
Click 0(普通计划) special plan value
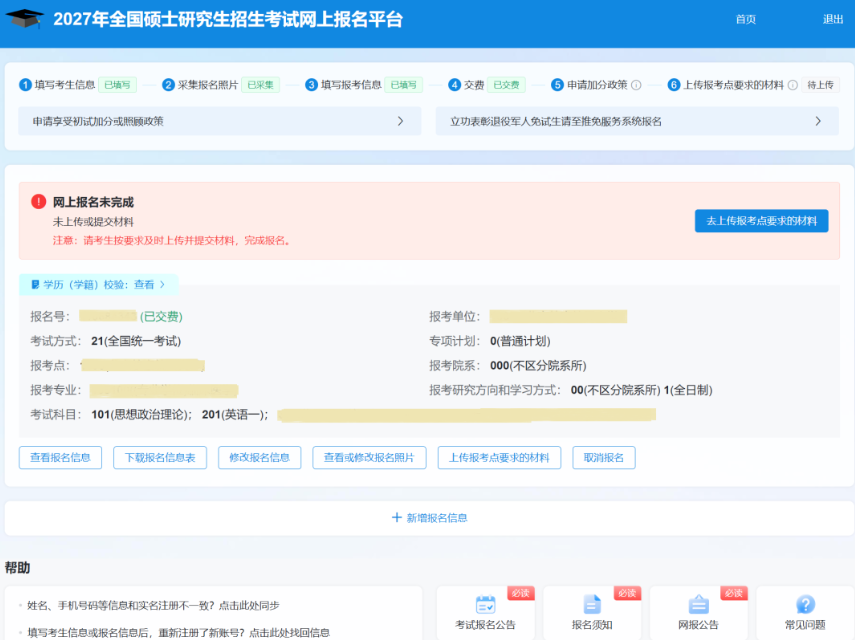tap(520, 341)
